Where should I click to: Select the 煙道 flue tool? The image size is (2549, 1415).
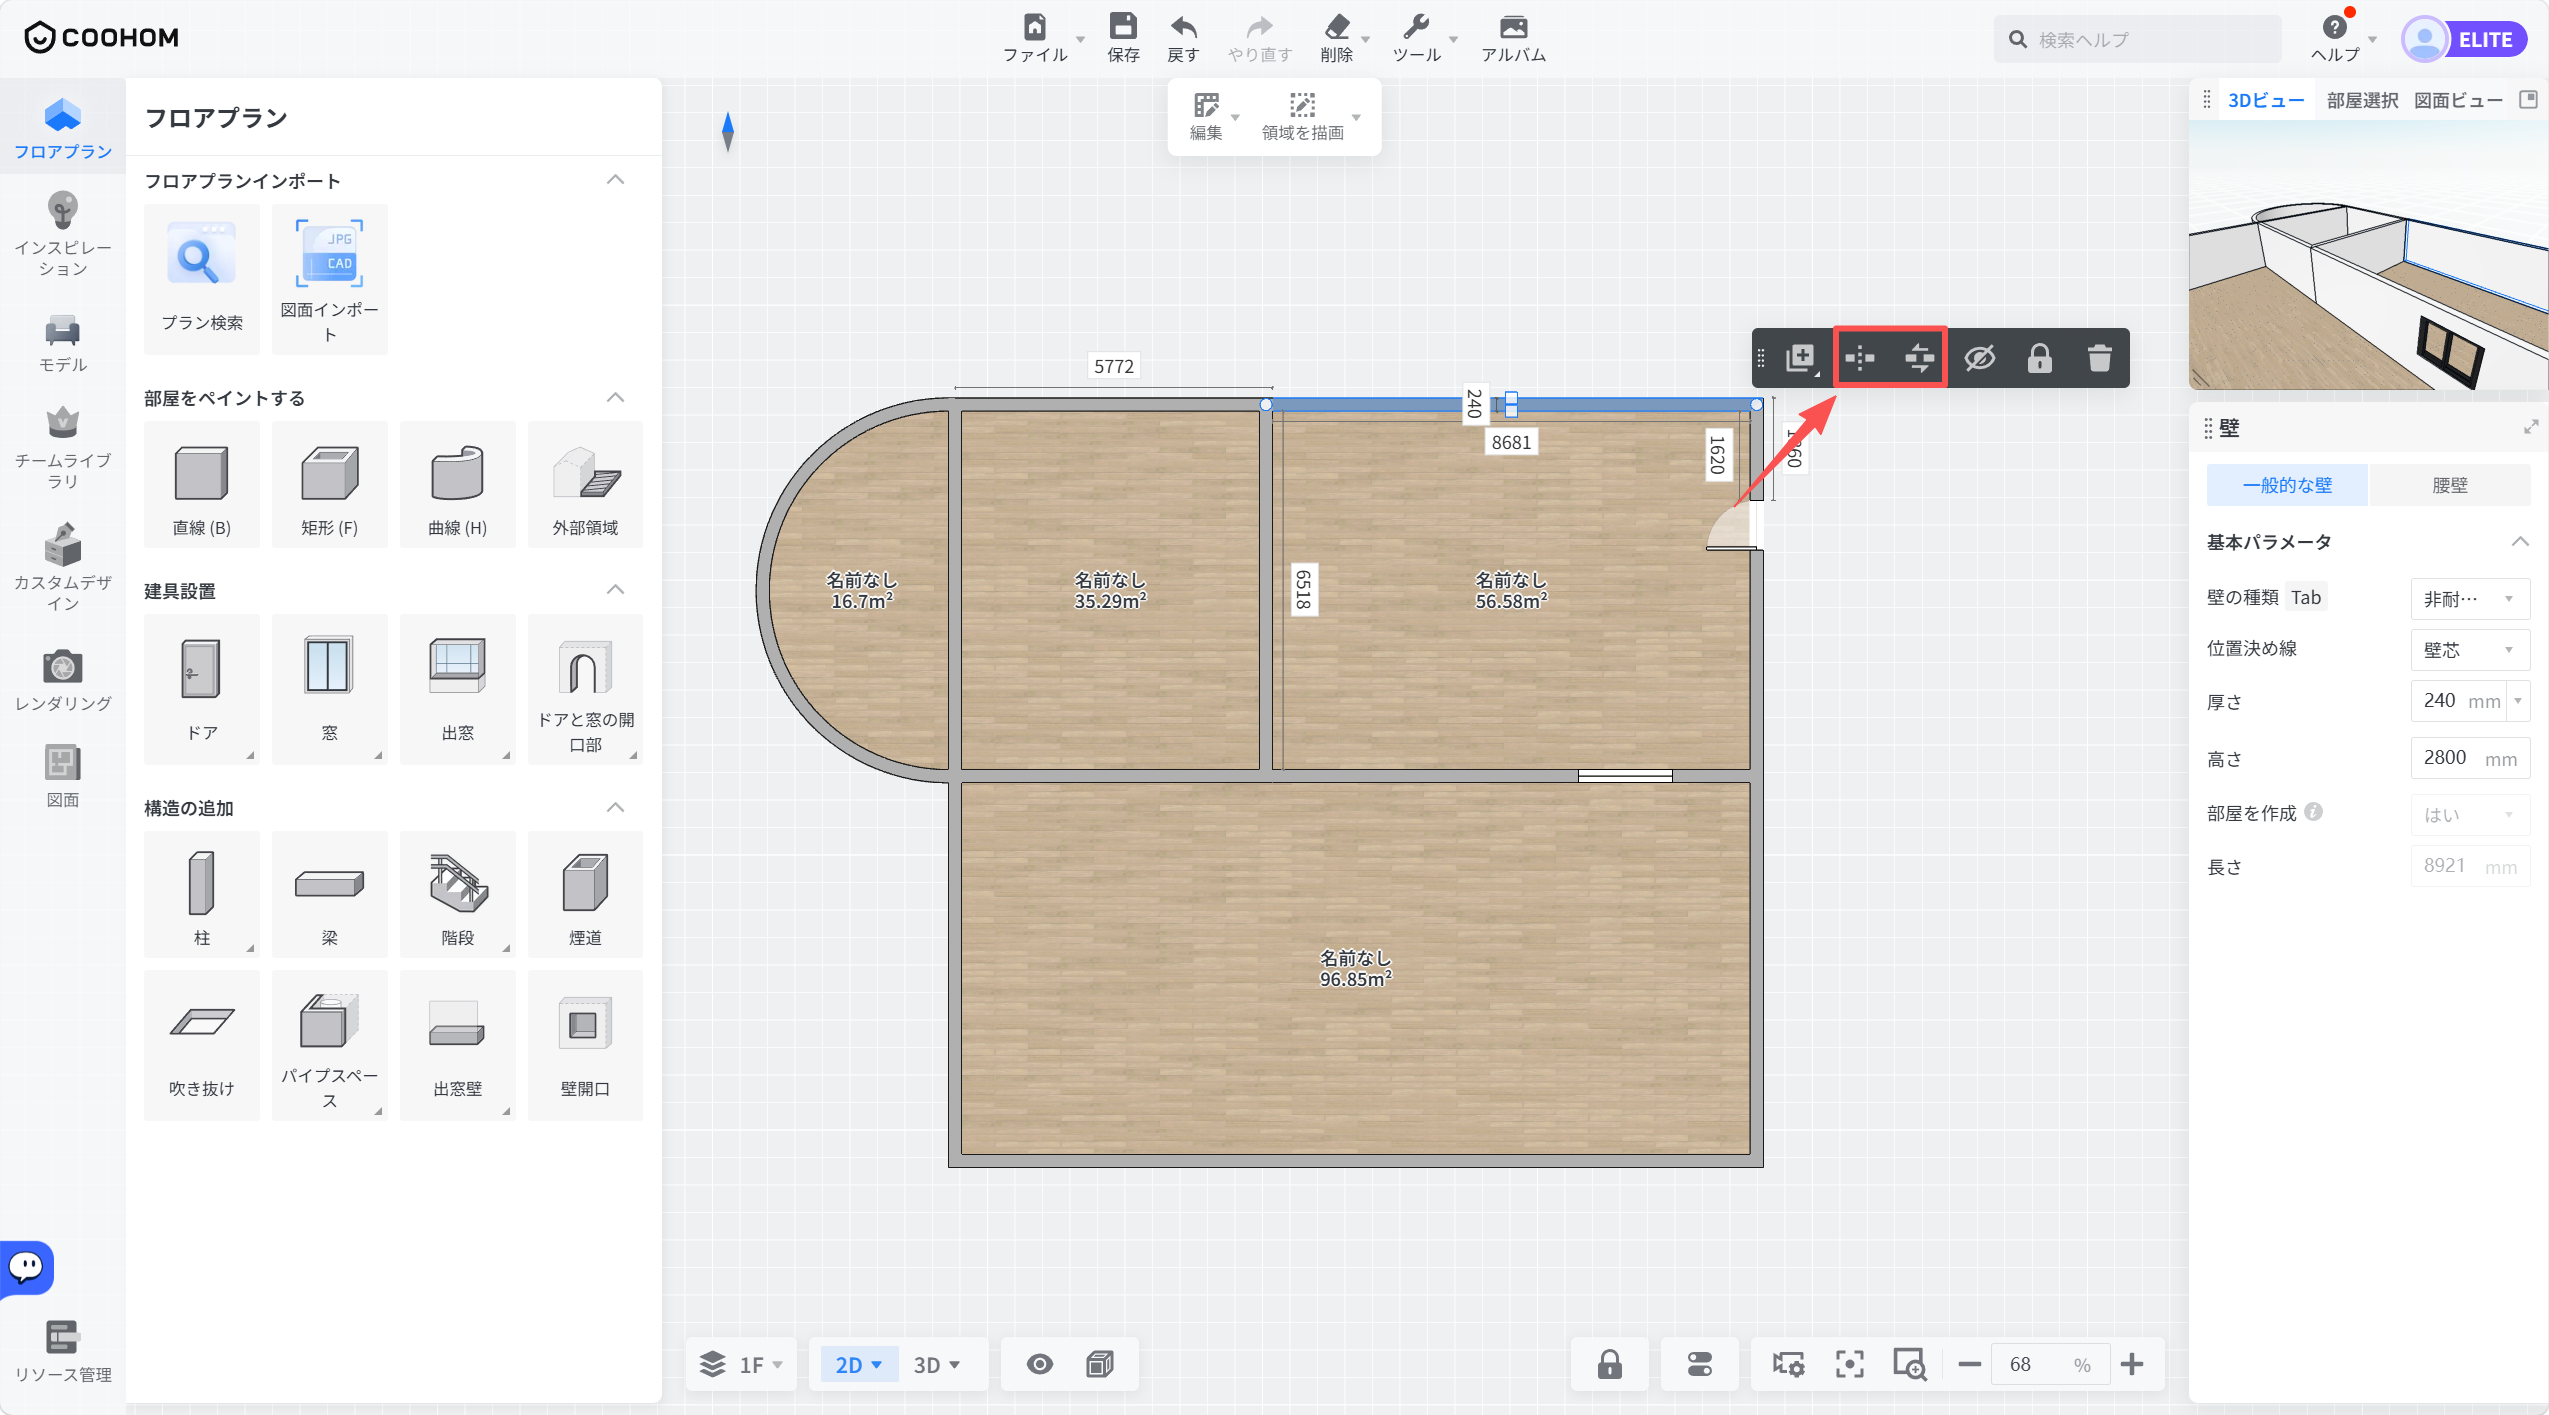coord(586,895)
